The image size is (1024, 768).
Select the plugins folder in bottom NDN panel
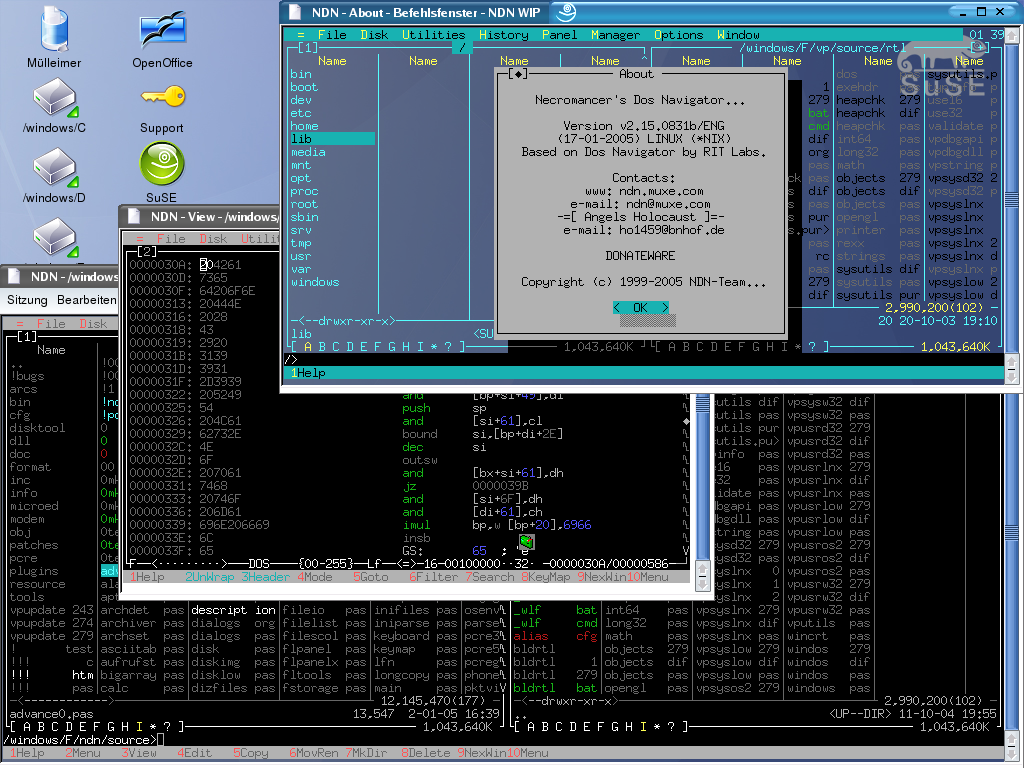coord(34,571)
